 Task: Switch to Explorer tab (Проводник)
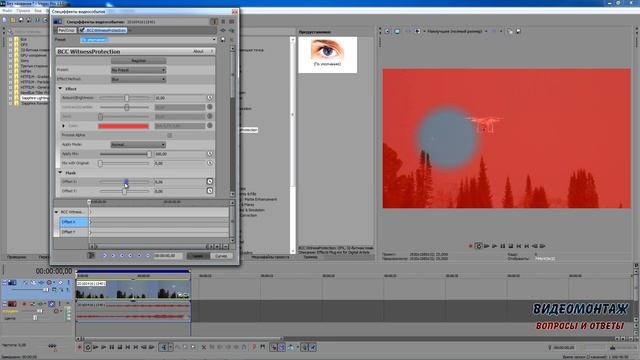(18, 257)
